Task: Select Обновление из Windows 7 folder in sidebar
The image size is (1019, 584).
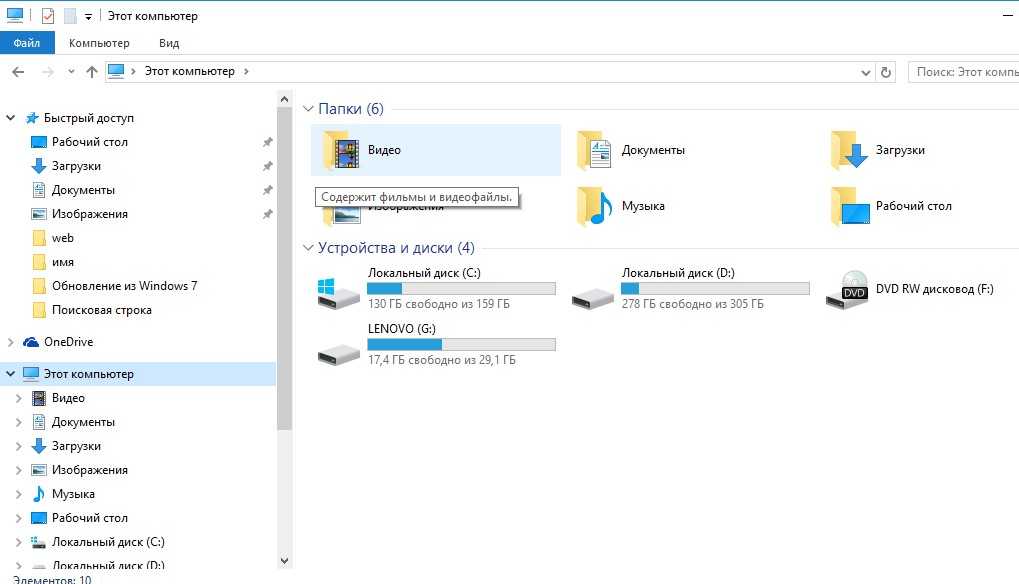Action: click(x=124, y=286)
